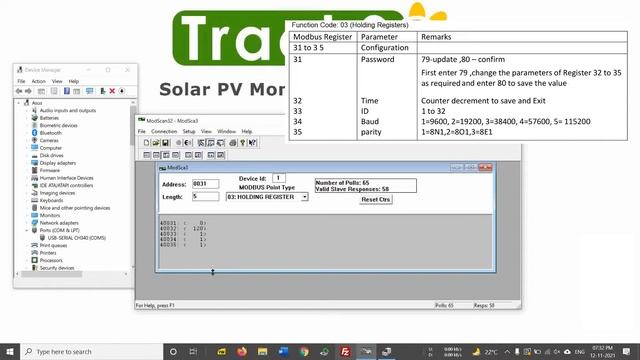Screen dimensions: 640x360
Task: Open the ModScan Setup menu
Action: click(189, 131)
